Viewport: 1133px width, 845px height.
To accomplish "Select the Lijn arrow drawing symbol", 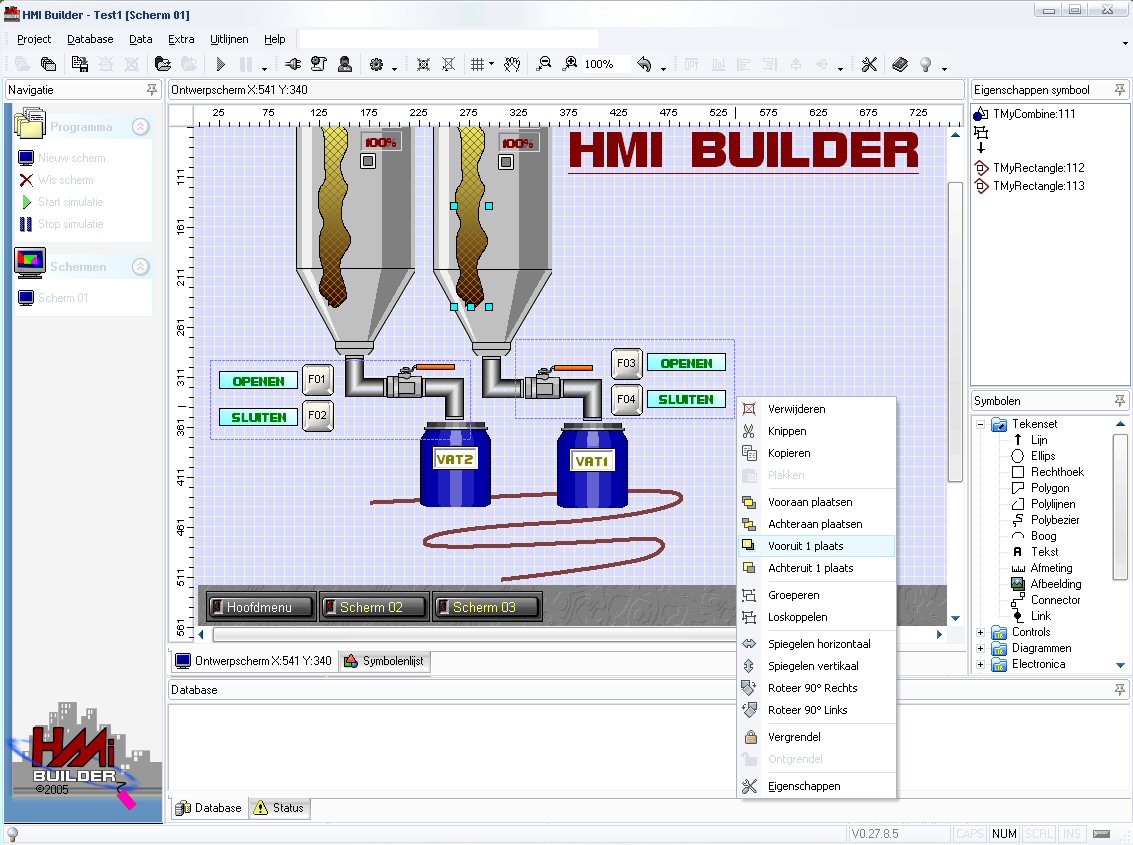I will pyautogui.click(x=1030, y=439).
